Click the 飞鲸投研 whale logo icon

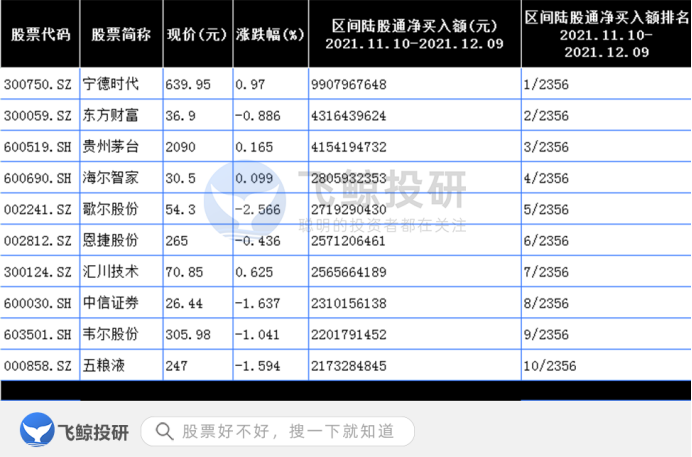(37, 429)
